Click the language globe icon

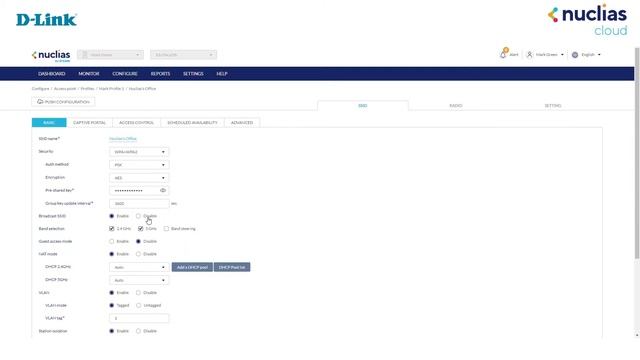(x=575, y=55)
